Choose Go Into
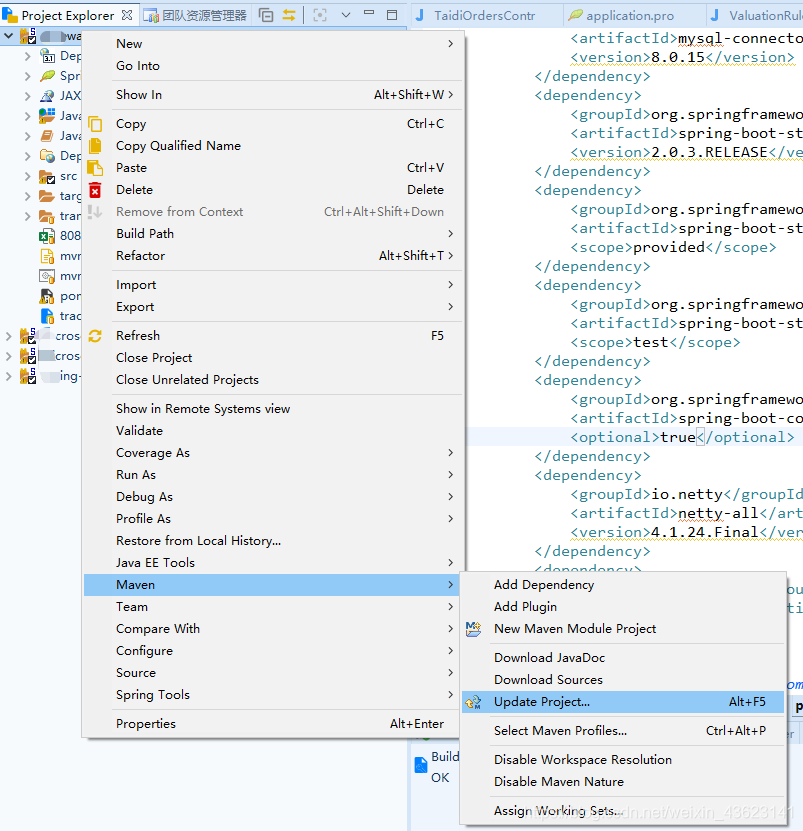The height and width of the screenshot is (831, 803). pyautogui.click(x=273, y=66)
